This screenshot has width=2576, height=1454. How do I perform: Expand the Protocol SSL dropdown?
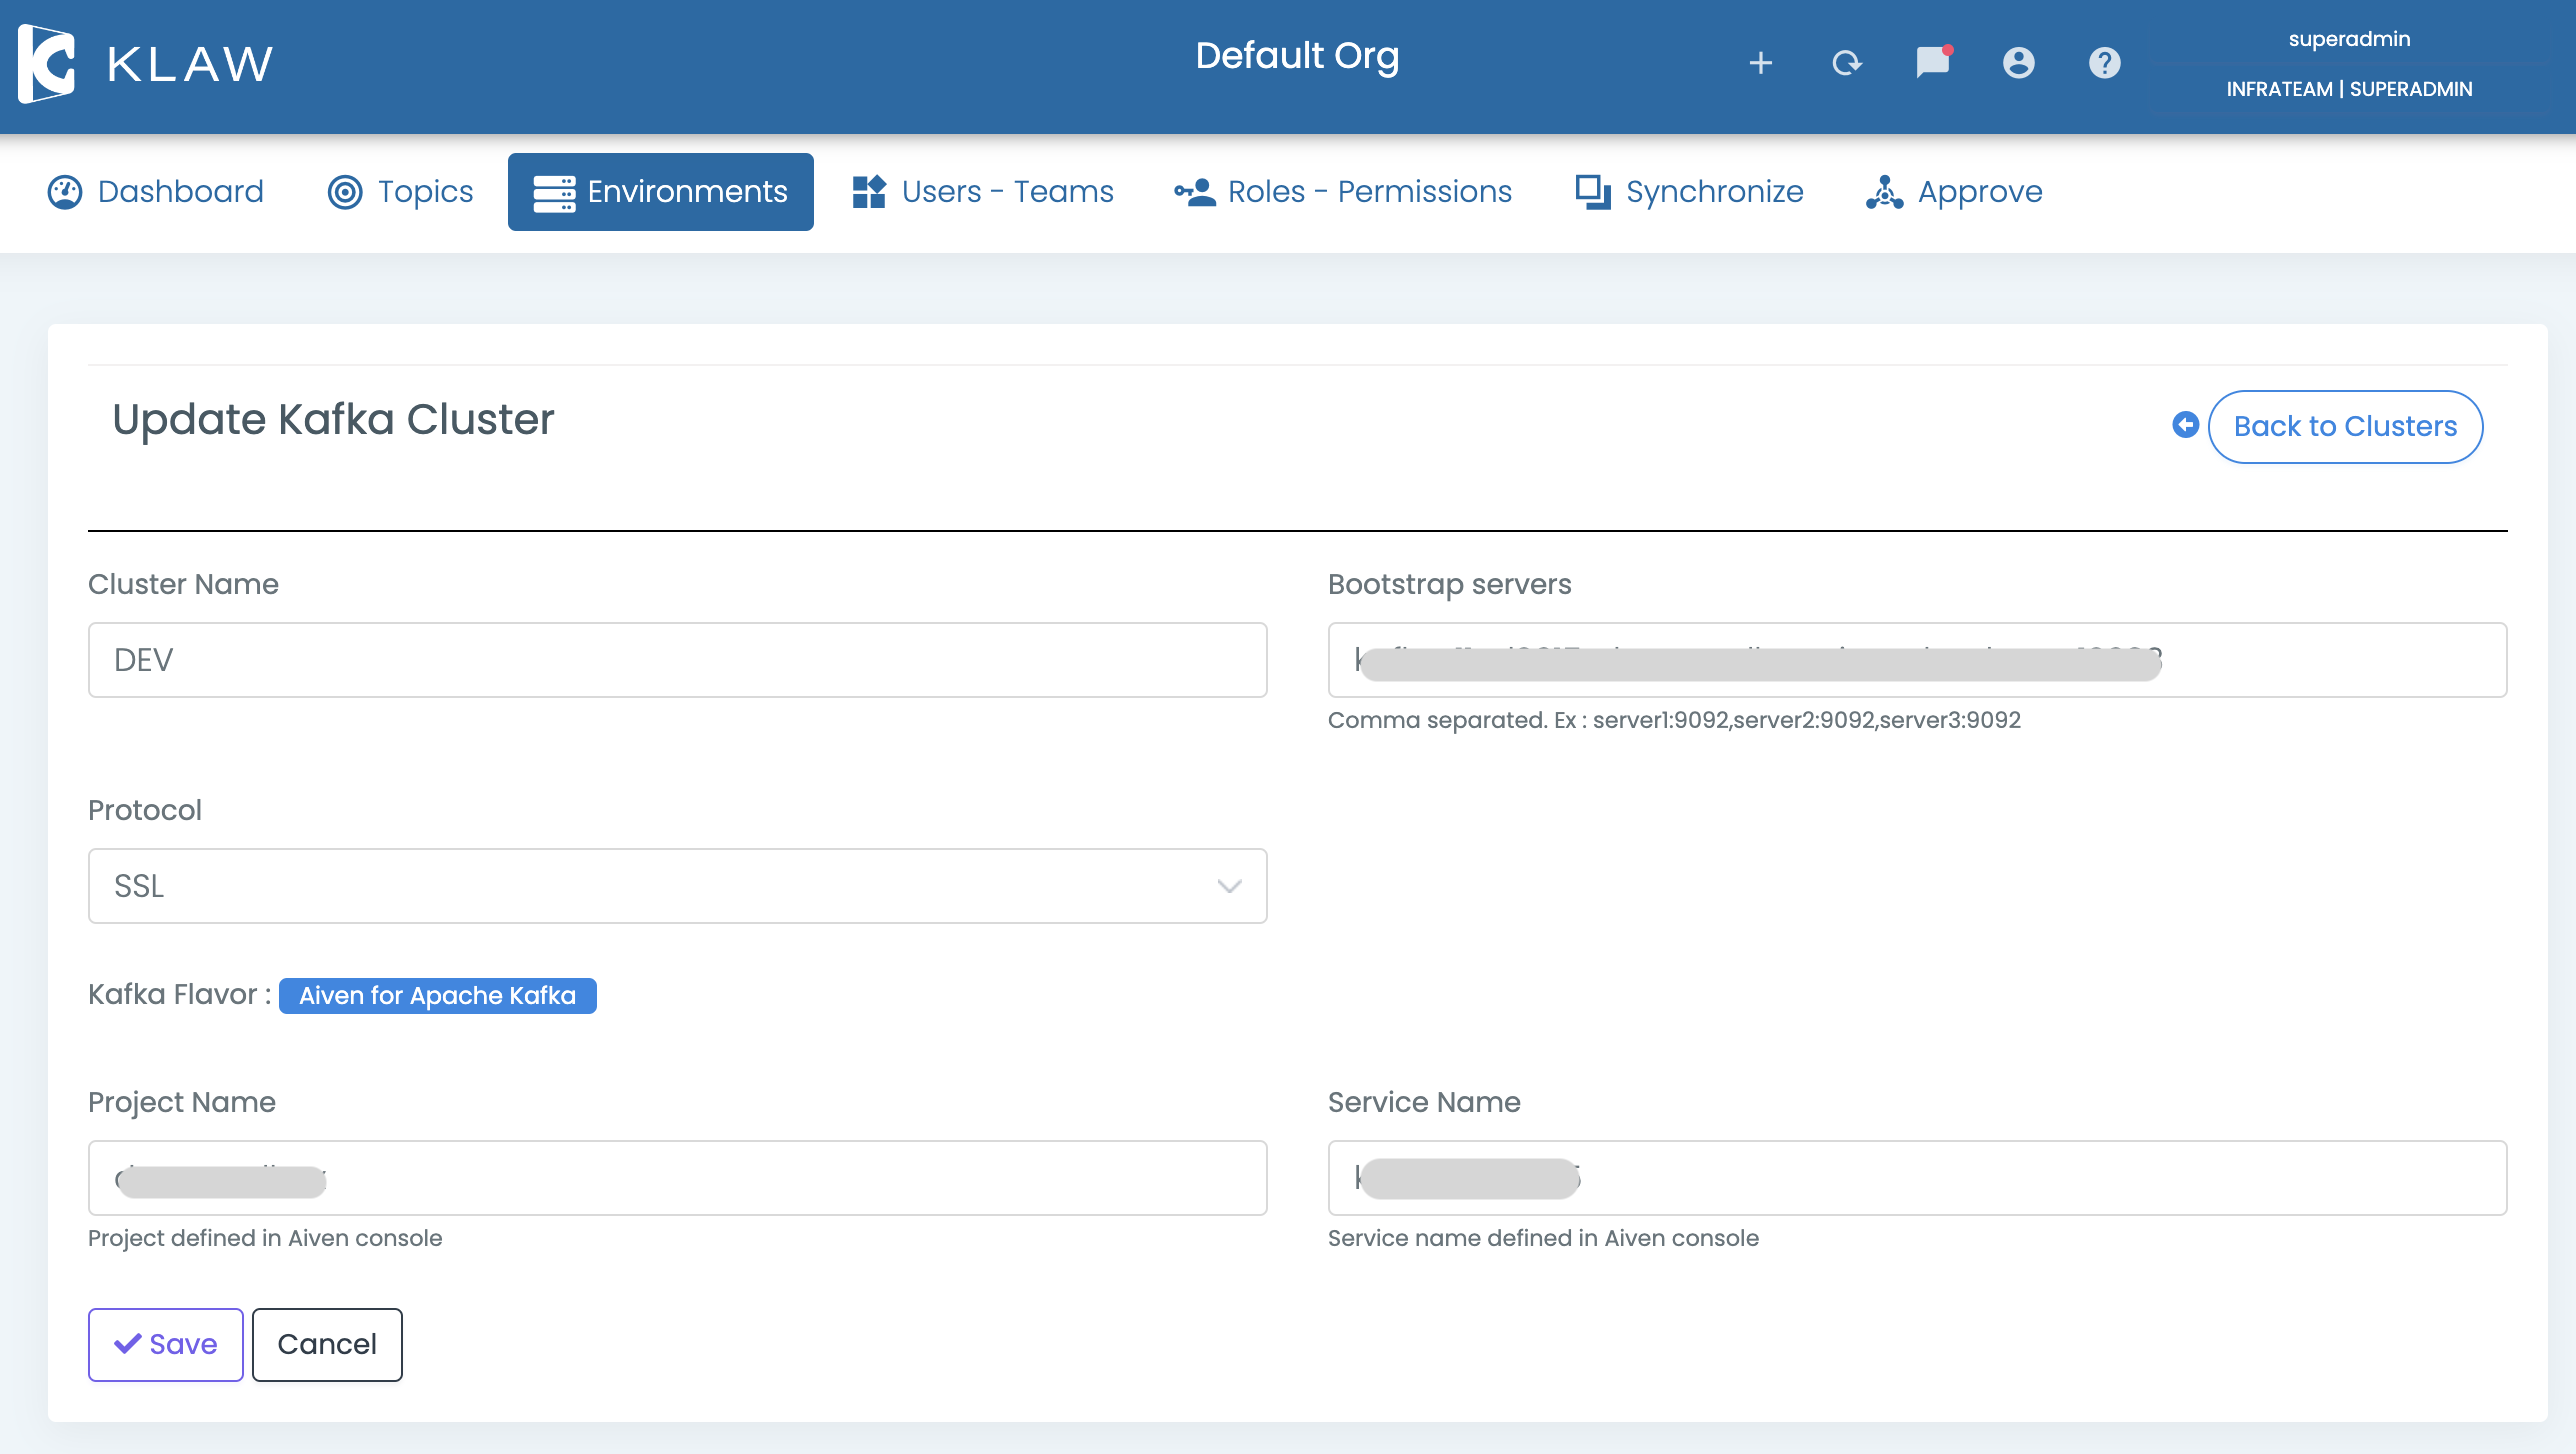point(677,886)
